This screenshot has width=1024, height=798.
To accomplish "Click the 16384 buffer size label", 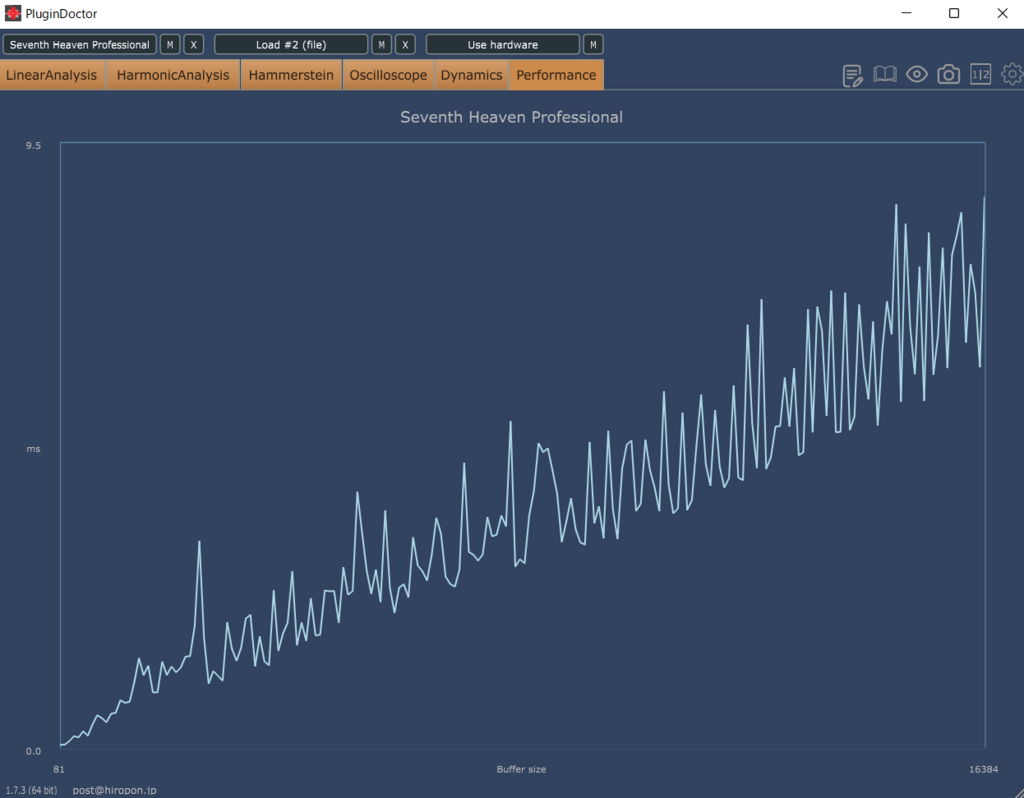I will click(984, 769).
